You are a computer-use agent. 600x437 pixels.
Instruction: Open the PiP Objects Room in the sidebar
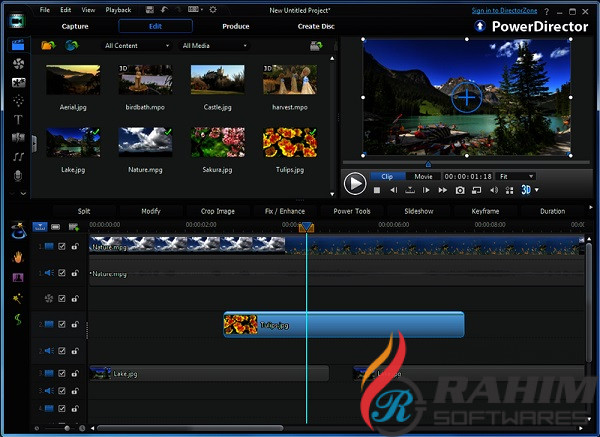coord(18,82)
